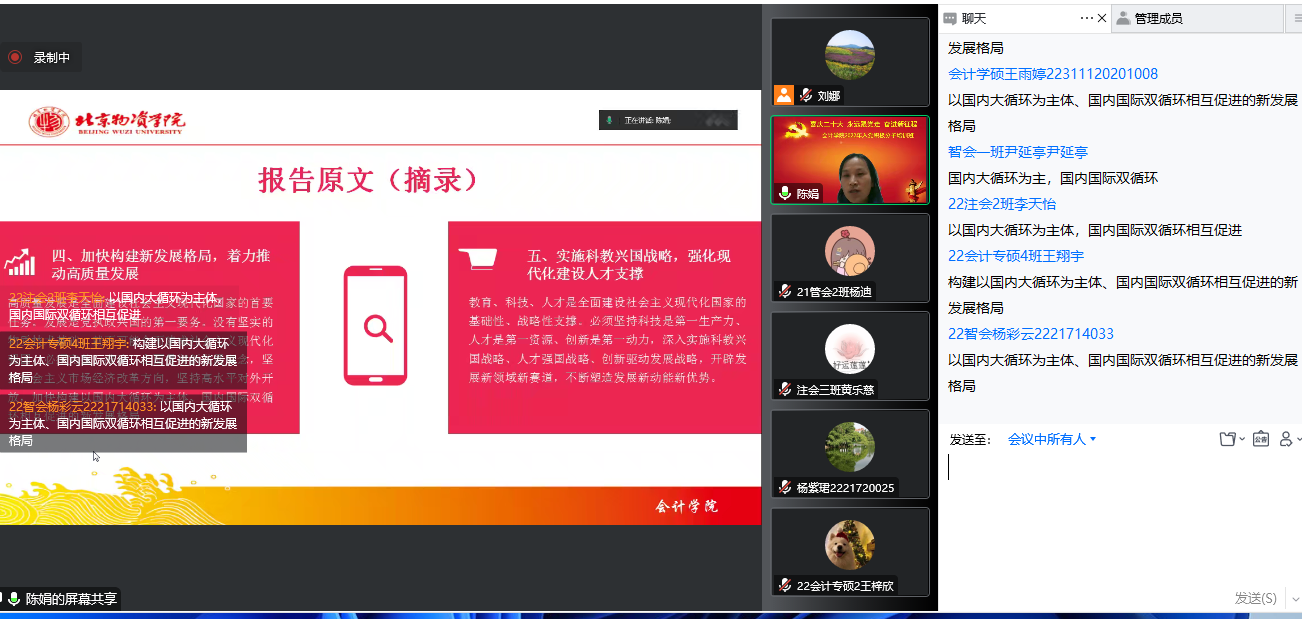Viewport: 1302px width, 619px height.
Task: Click in the chat message input box
Action: [1120, 510]
